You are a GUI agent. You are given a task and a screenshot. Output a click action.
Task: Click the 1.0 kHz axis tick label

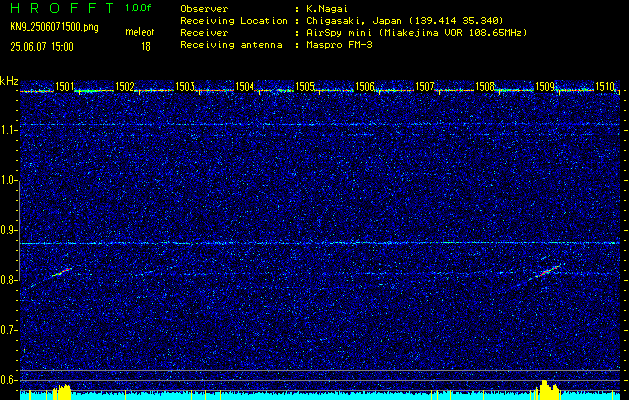coord(9,180)
